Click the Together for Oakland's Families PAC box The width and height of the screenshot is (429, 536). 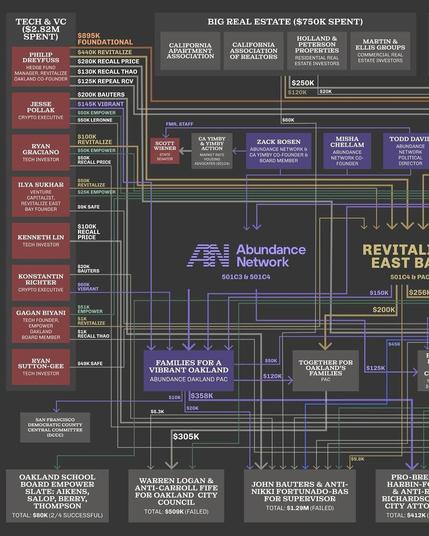(x=326, y=371)
